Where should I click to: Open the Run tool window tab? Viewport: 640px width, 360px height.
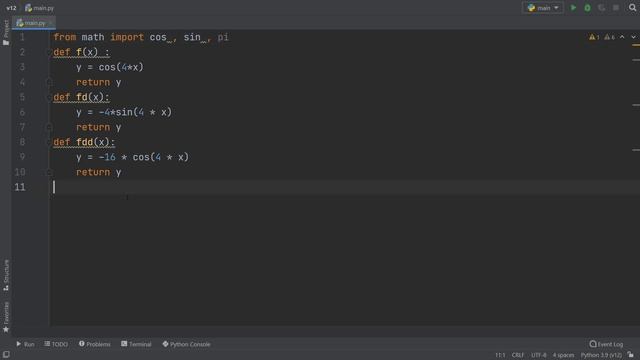coord(25,344)
